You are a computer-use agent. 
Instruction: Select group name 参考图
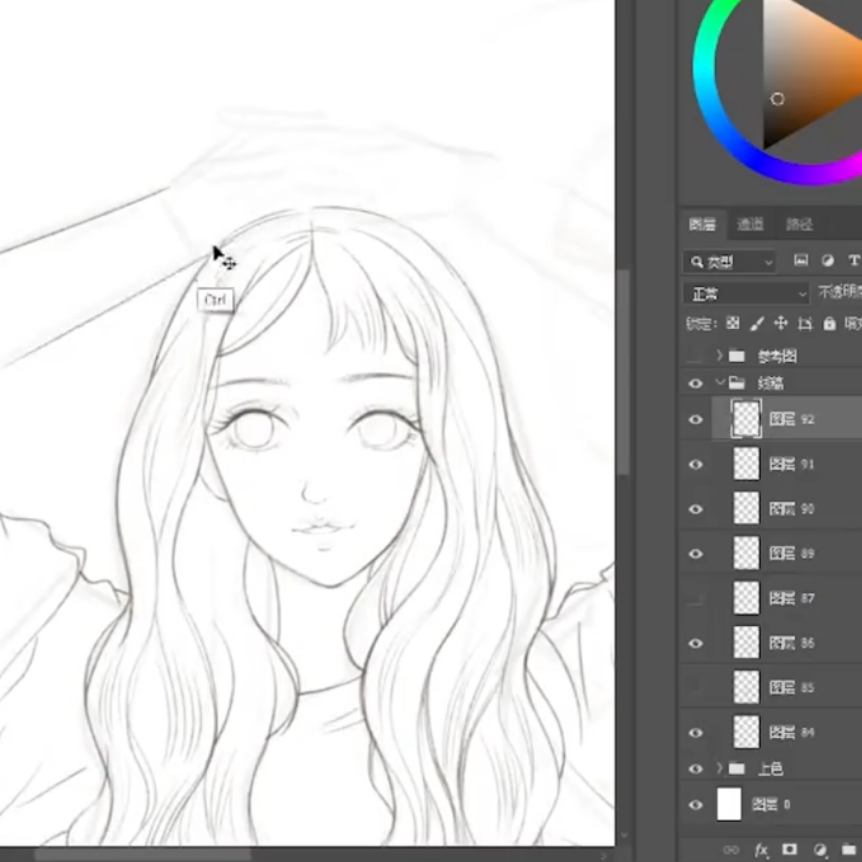pos(777,357)
